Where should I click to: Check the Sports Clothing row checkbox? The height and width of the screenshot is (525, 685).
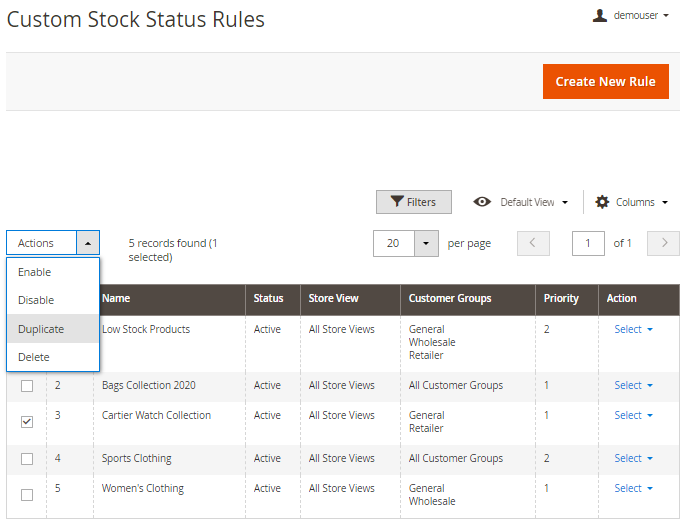pos(27,459)
